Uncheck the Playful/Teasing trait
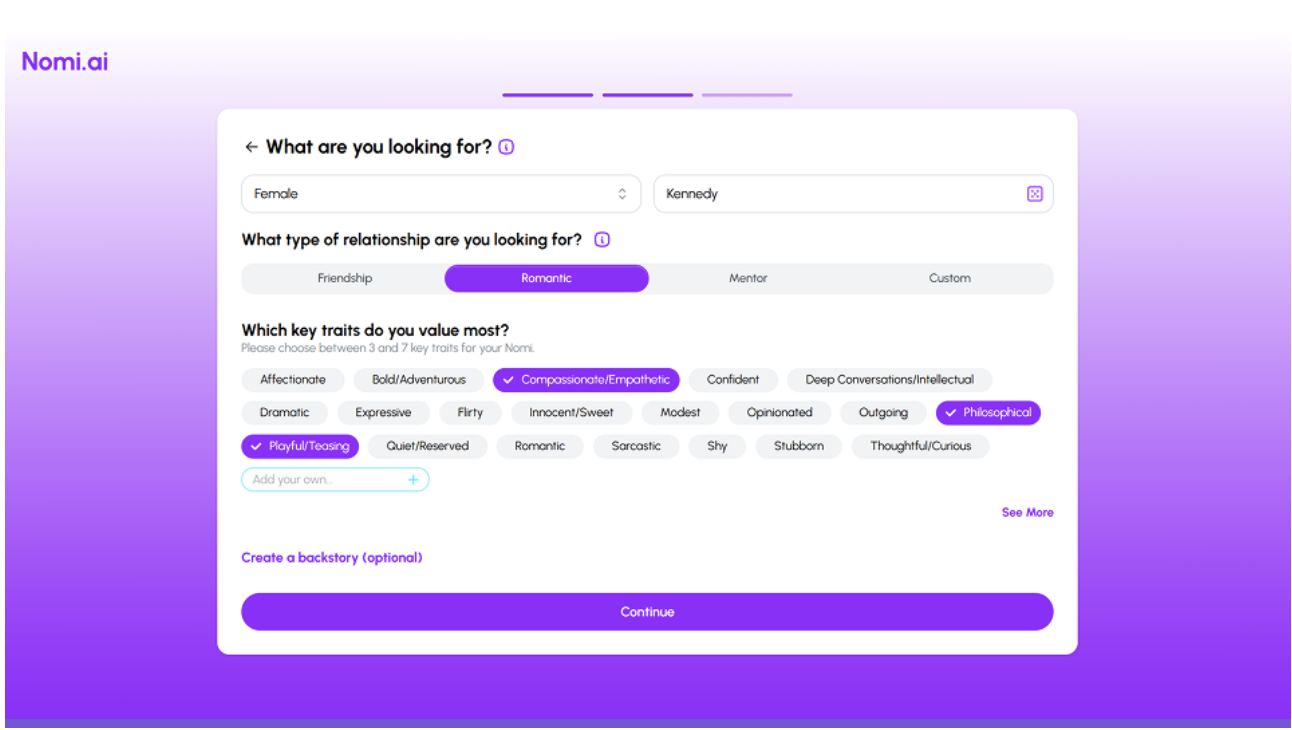The width and height of the screenshot is (1292, 730). pyautogui.click(x=300, y=446)
